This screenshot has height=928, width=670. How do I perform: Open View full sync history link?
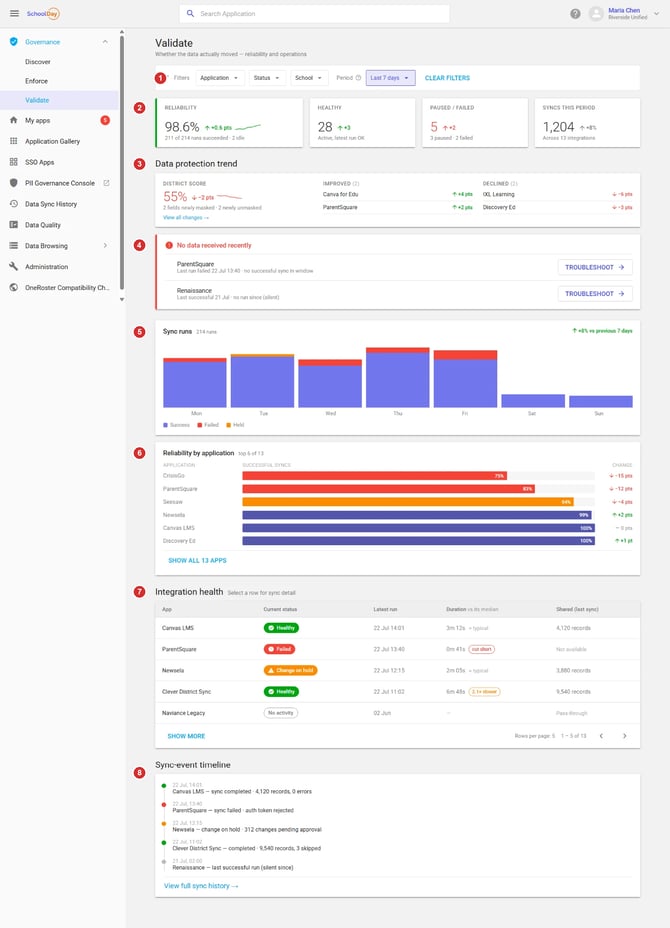coord(201,885)
